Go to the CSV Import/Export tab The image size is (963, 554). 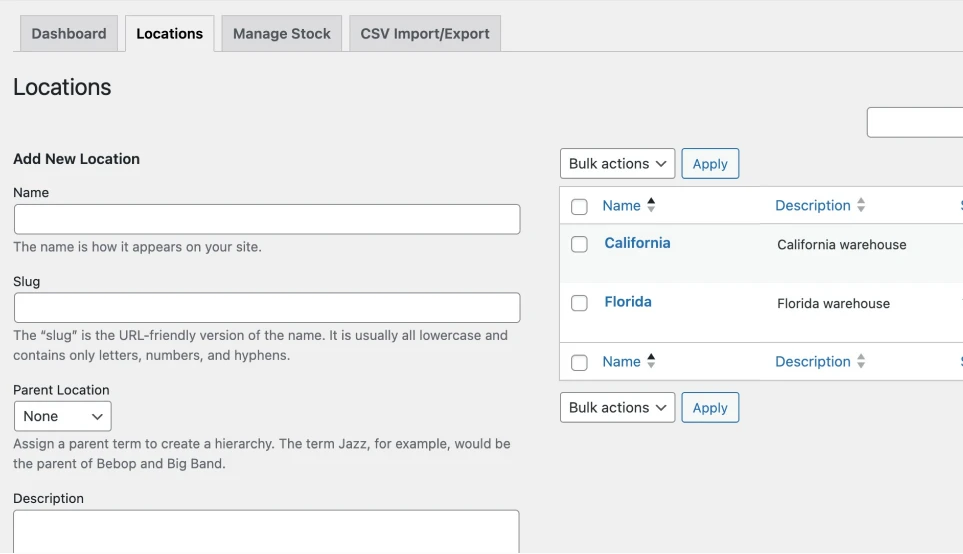pos(425,34)
